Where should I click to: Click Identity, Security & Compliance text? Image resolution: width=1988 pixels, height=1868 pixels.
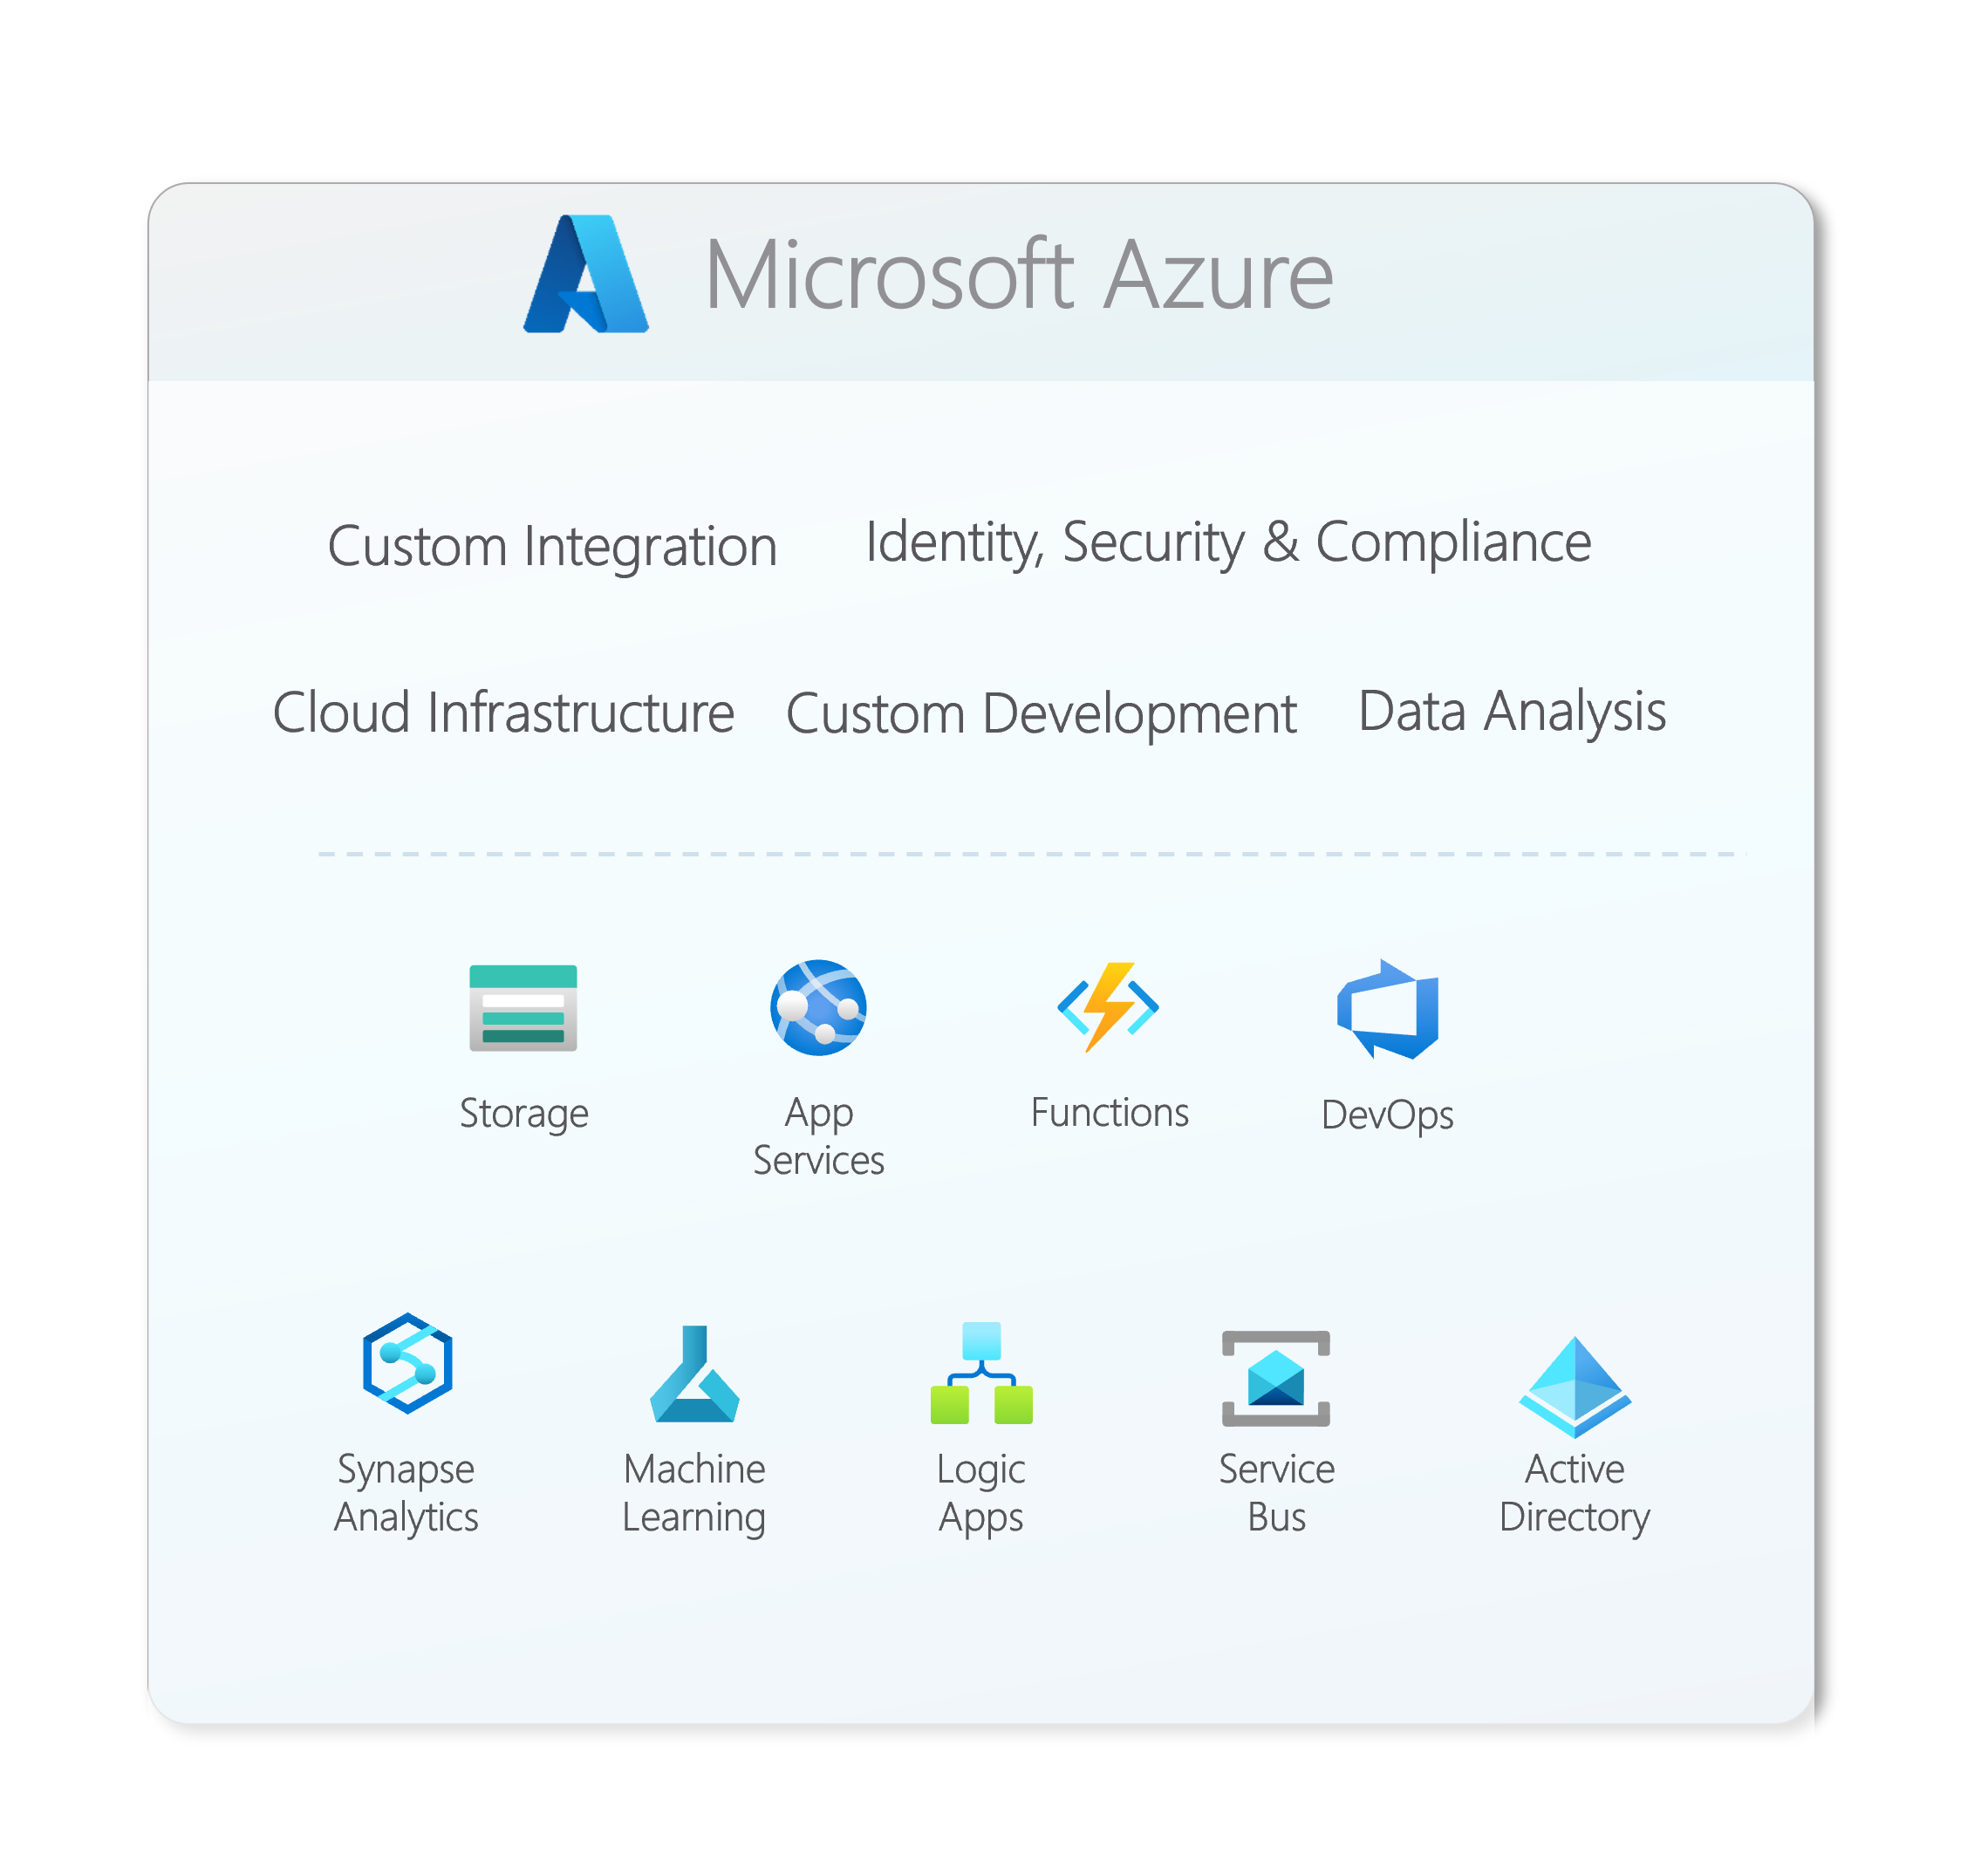[1228, 543]
